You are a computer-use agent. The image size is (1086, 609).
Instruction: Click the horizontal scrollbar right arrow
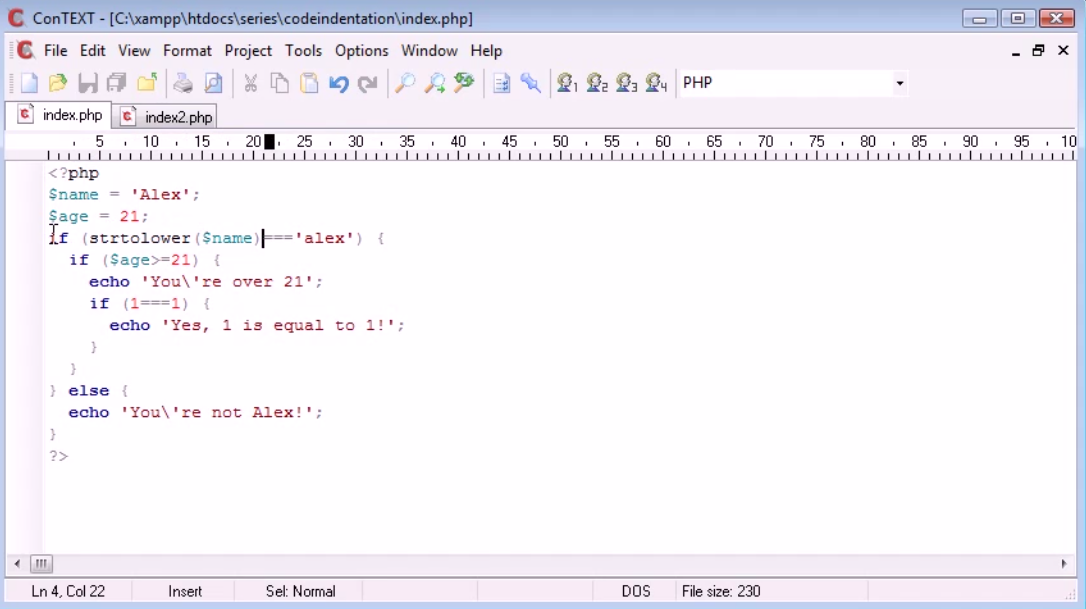(x=1063, y=564)
